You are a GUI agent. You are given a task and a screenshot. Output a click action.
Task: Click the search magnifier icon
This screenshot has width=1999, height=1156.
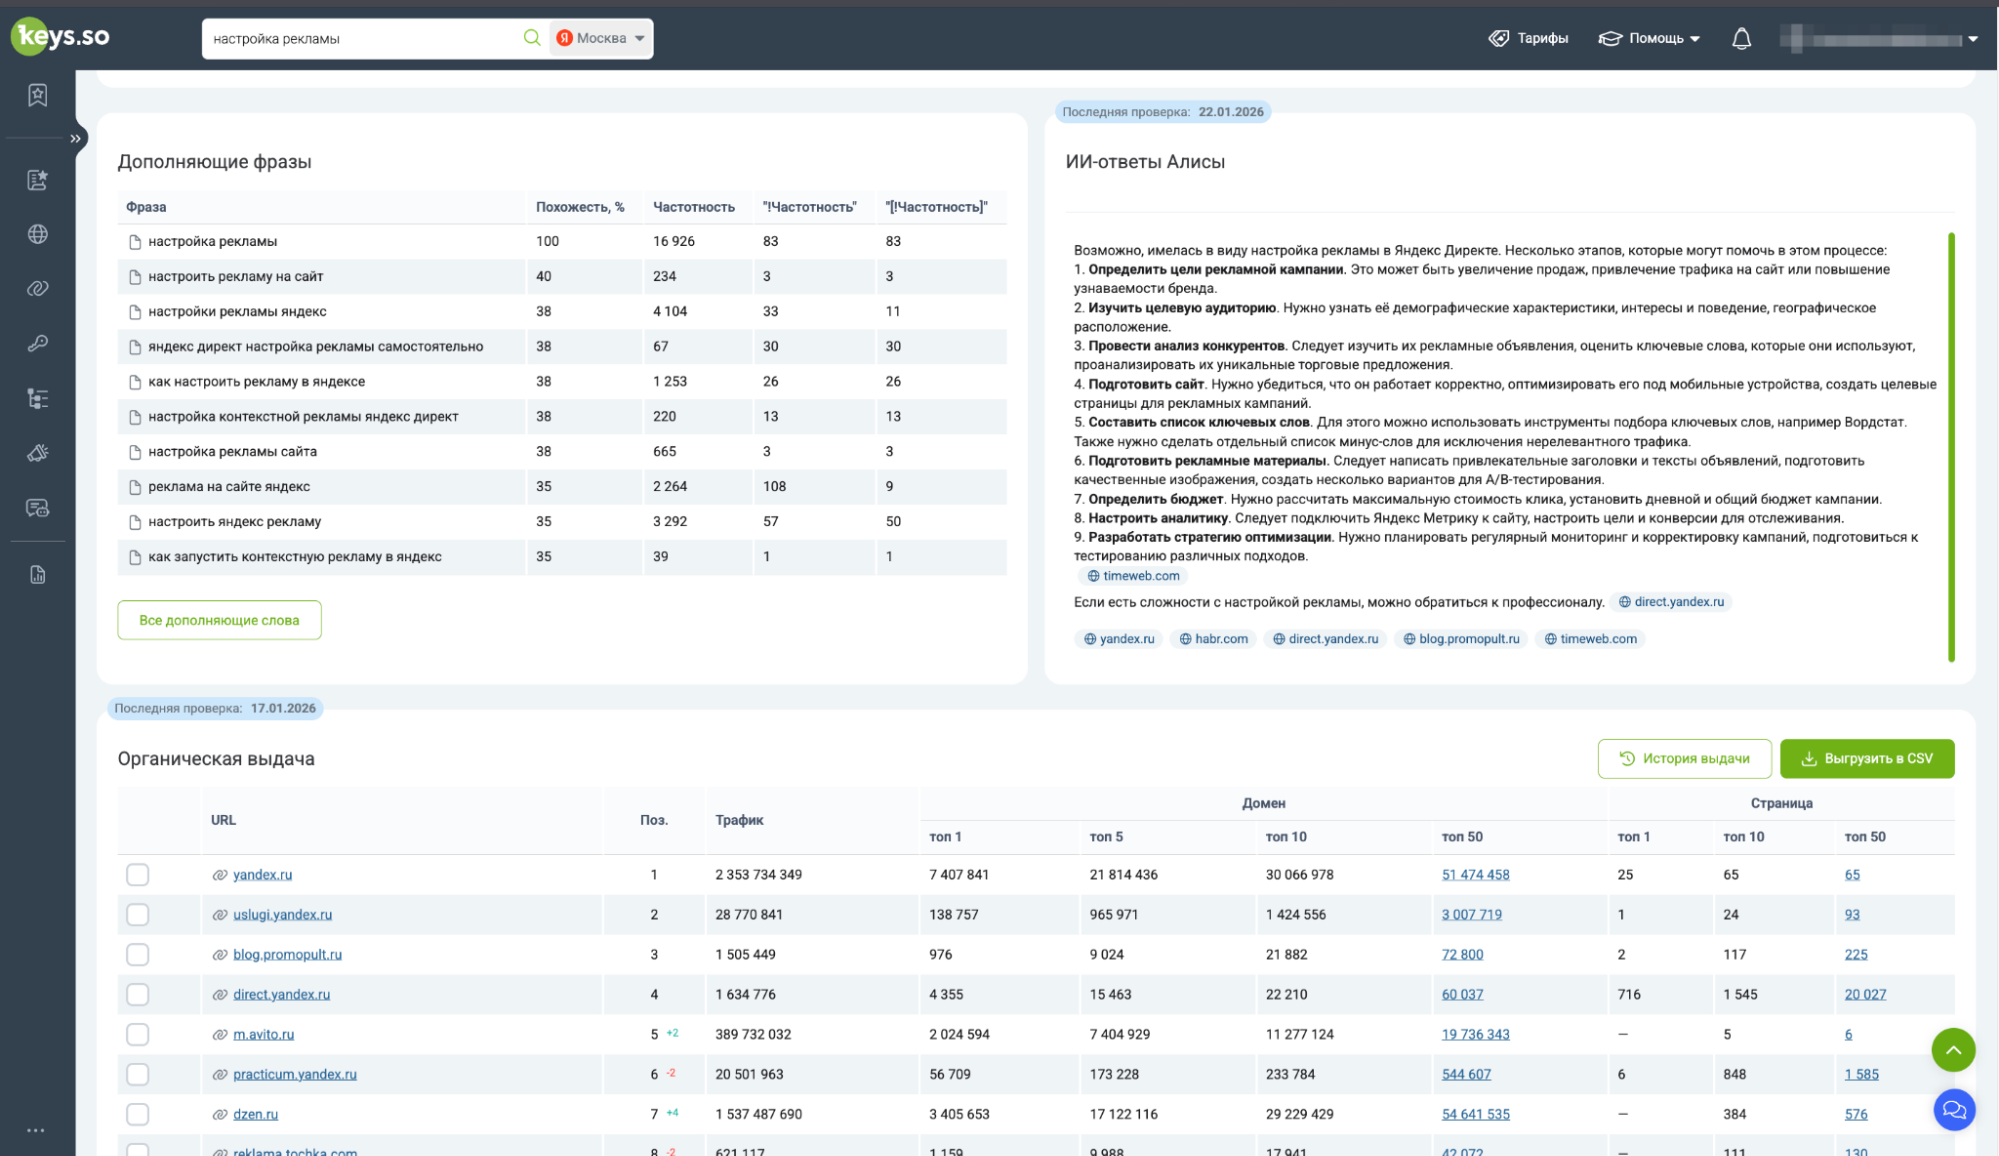531,38
